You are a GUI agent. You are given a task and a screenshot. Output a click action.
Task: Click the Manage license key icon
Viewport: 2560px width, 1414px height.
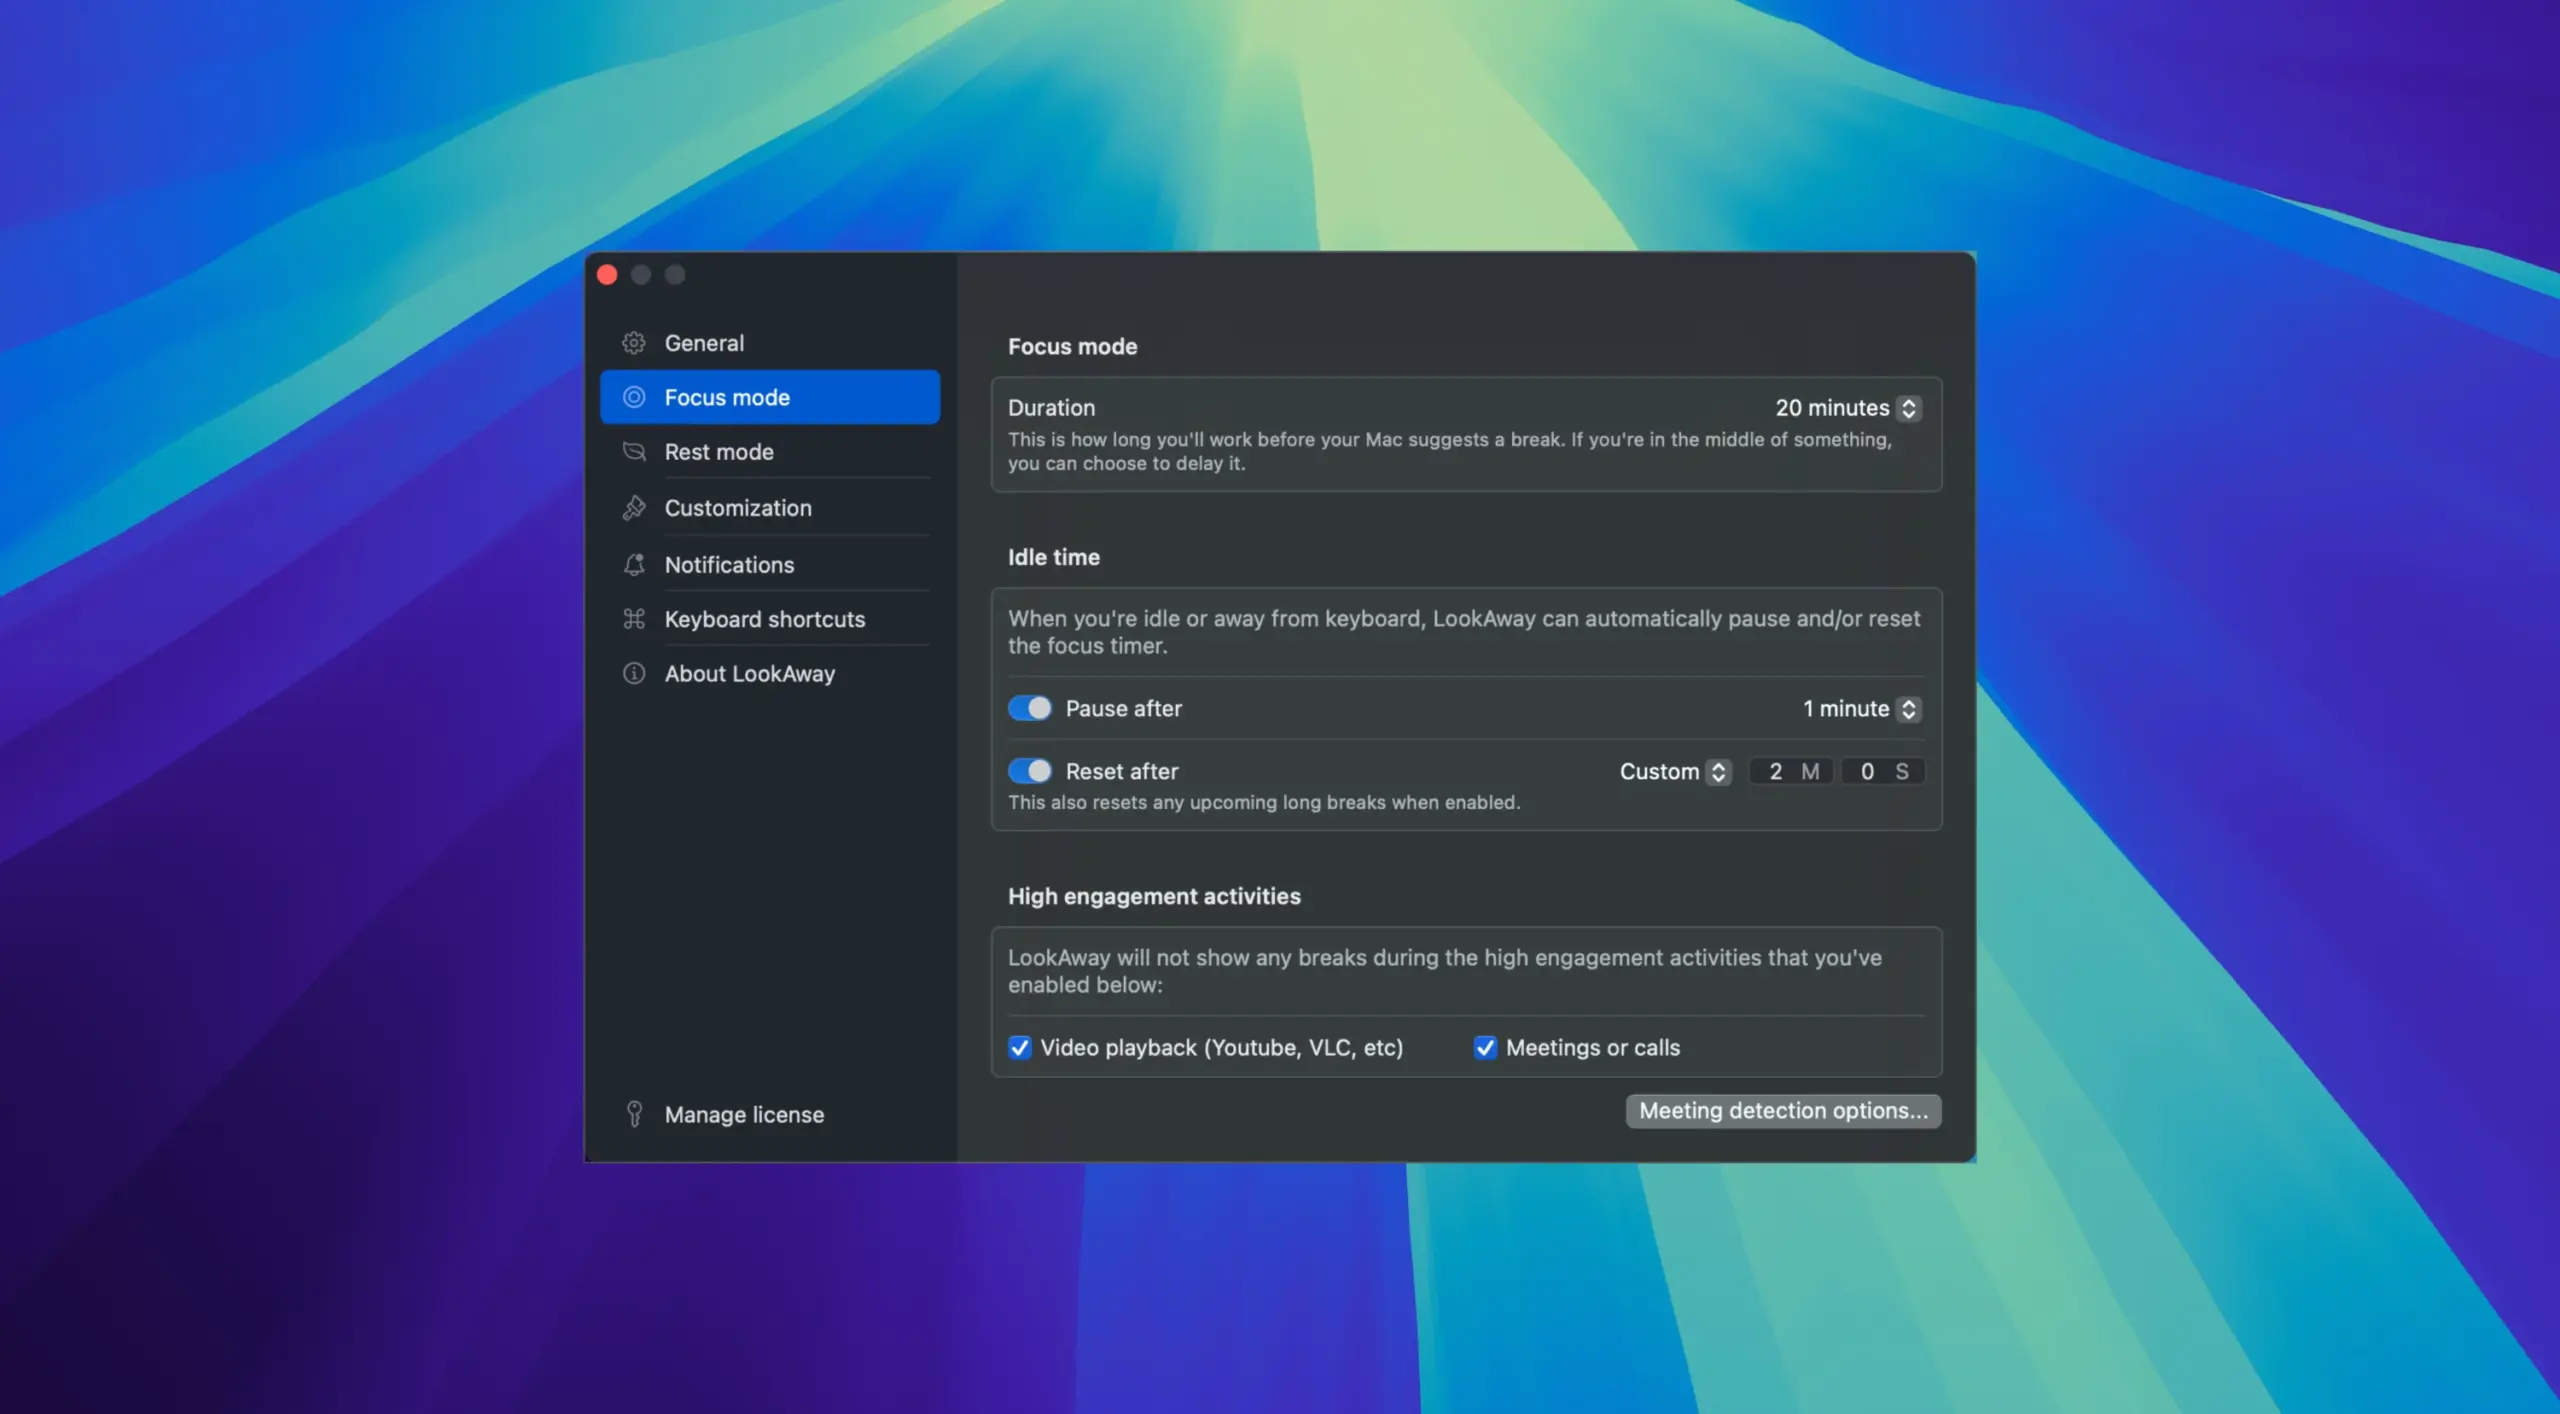point(634,1114)
